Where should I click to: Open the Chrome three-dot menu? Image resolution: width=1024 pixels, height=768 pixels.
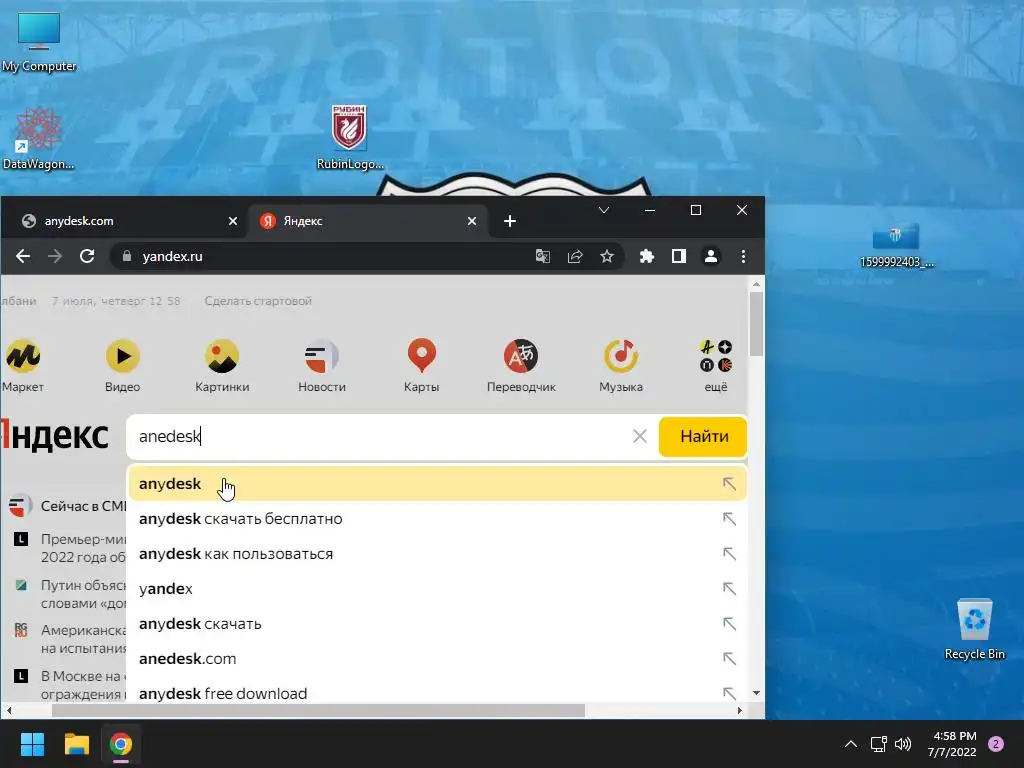(743, 257)
